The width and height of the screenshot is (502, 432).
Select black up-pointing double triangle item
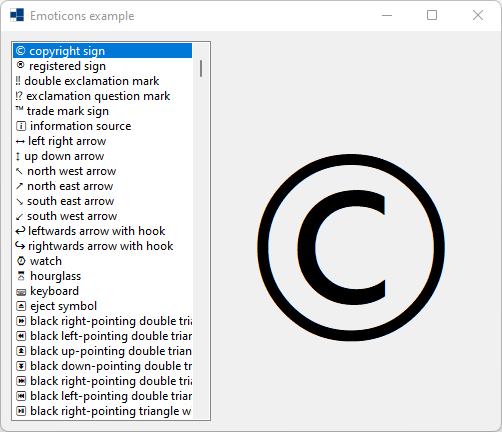click(102, 351)
